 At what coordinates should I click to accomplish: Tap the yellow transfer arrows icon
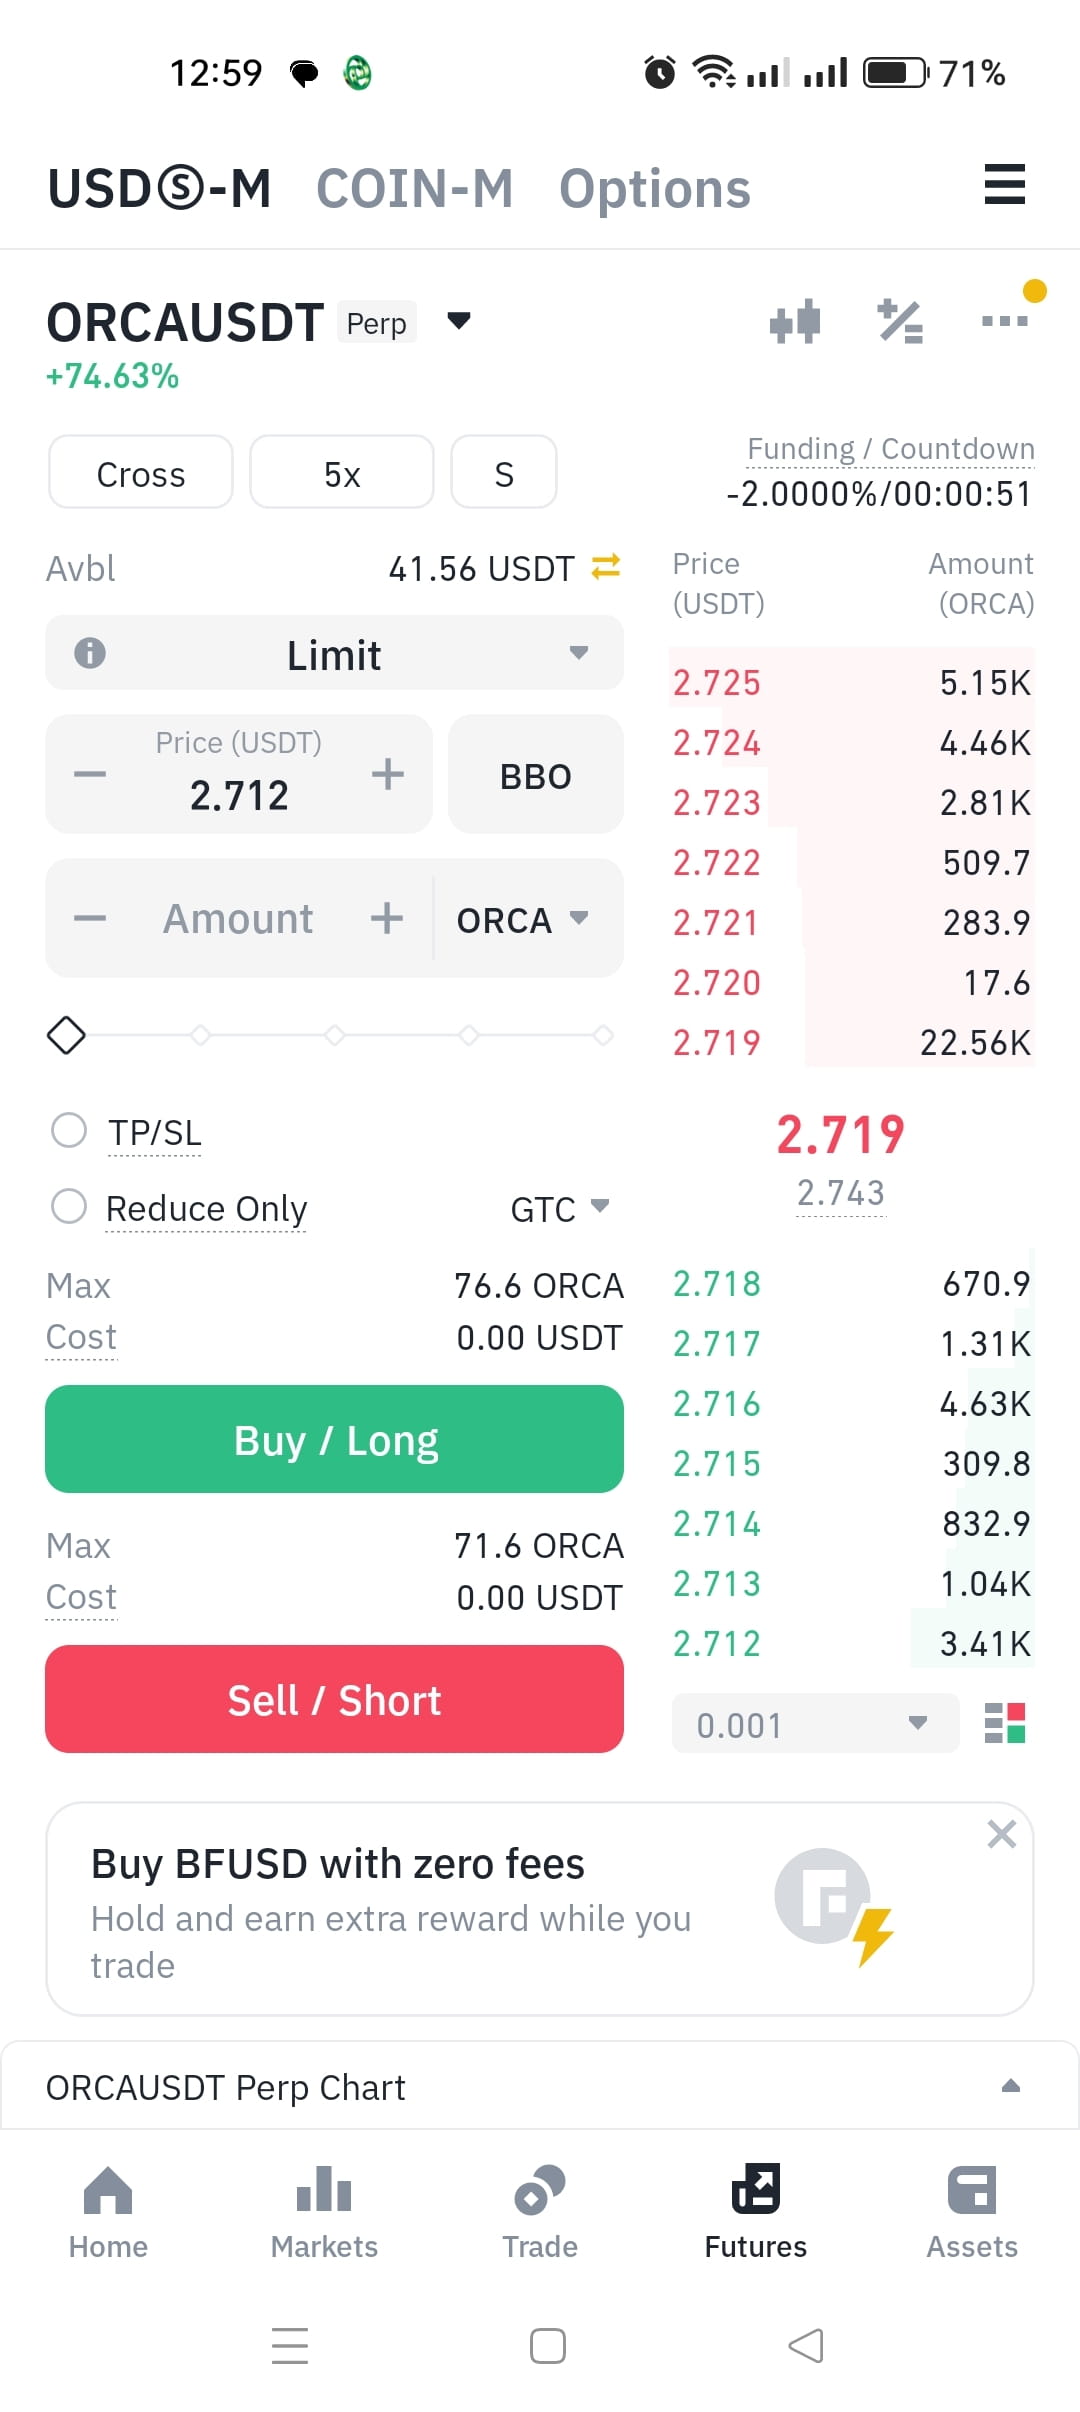(x=606, y=567)
